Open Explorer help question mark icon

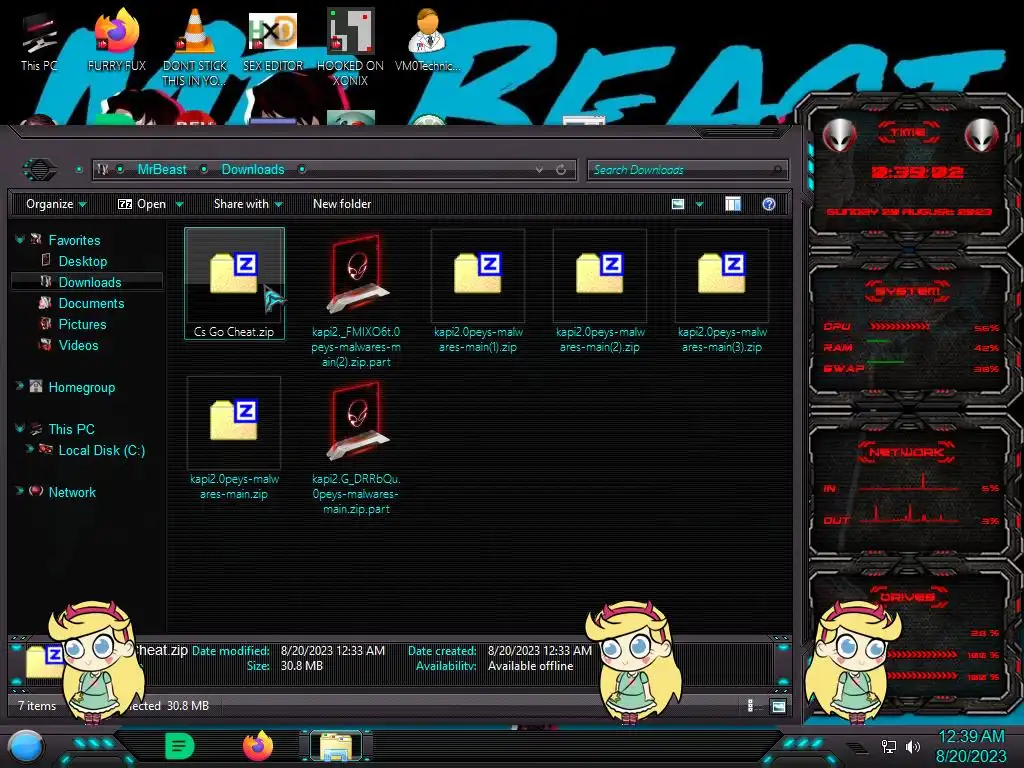click(x=769, y=204)
